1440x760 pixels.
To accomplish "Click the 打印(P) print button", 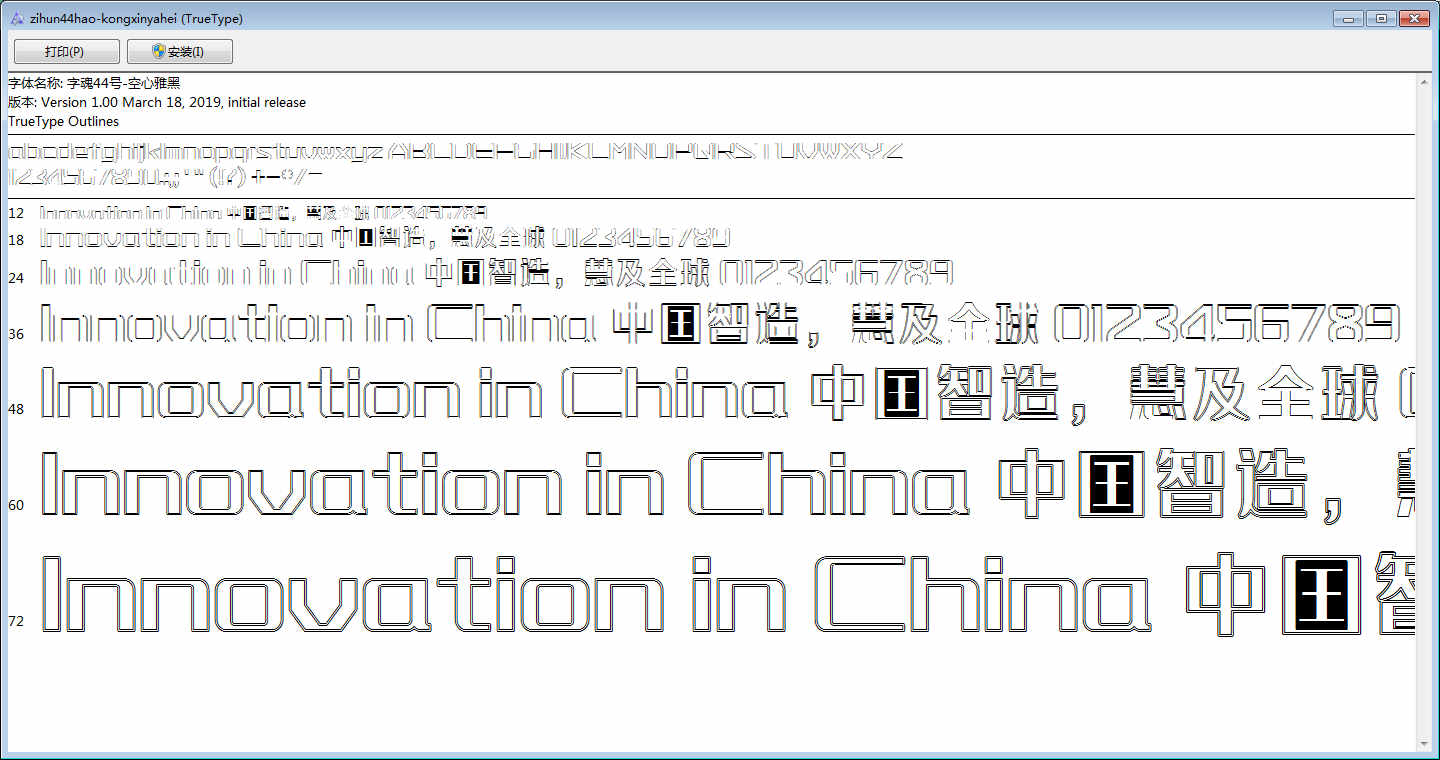I will coord(66,51).
